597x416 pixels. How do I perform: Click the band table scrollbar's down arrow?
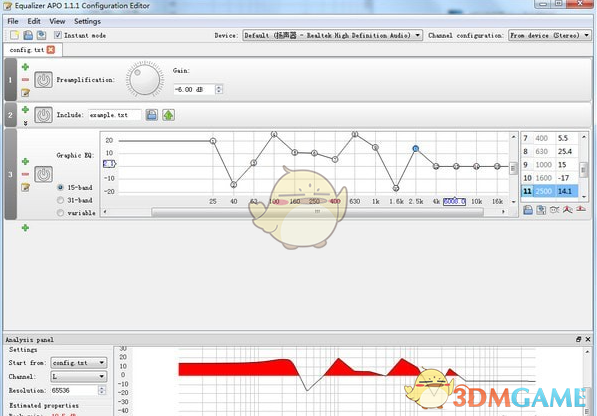584,197
